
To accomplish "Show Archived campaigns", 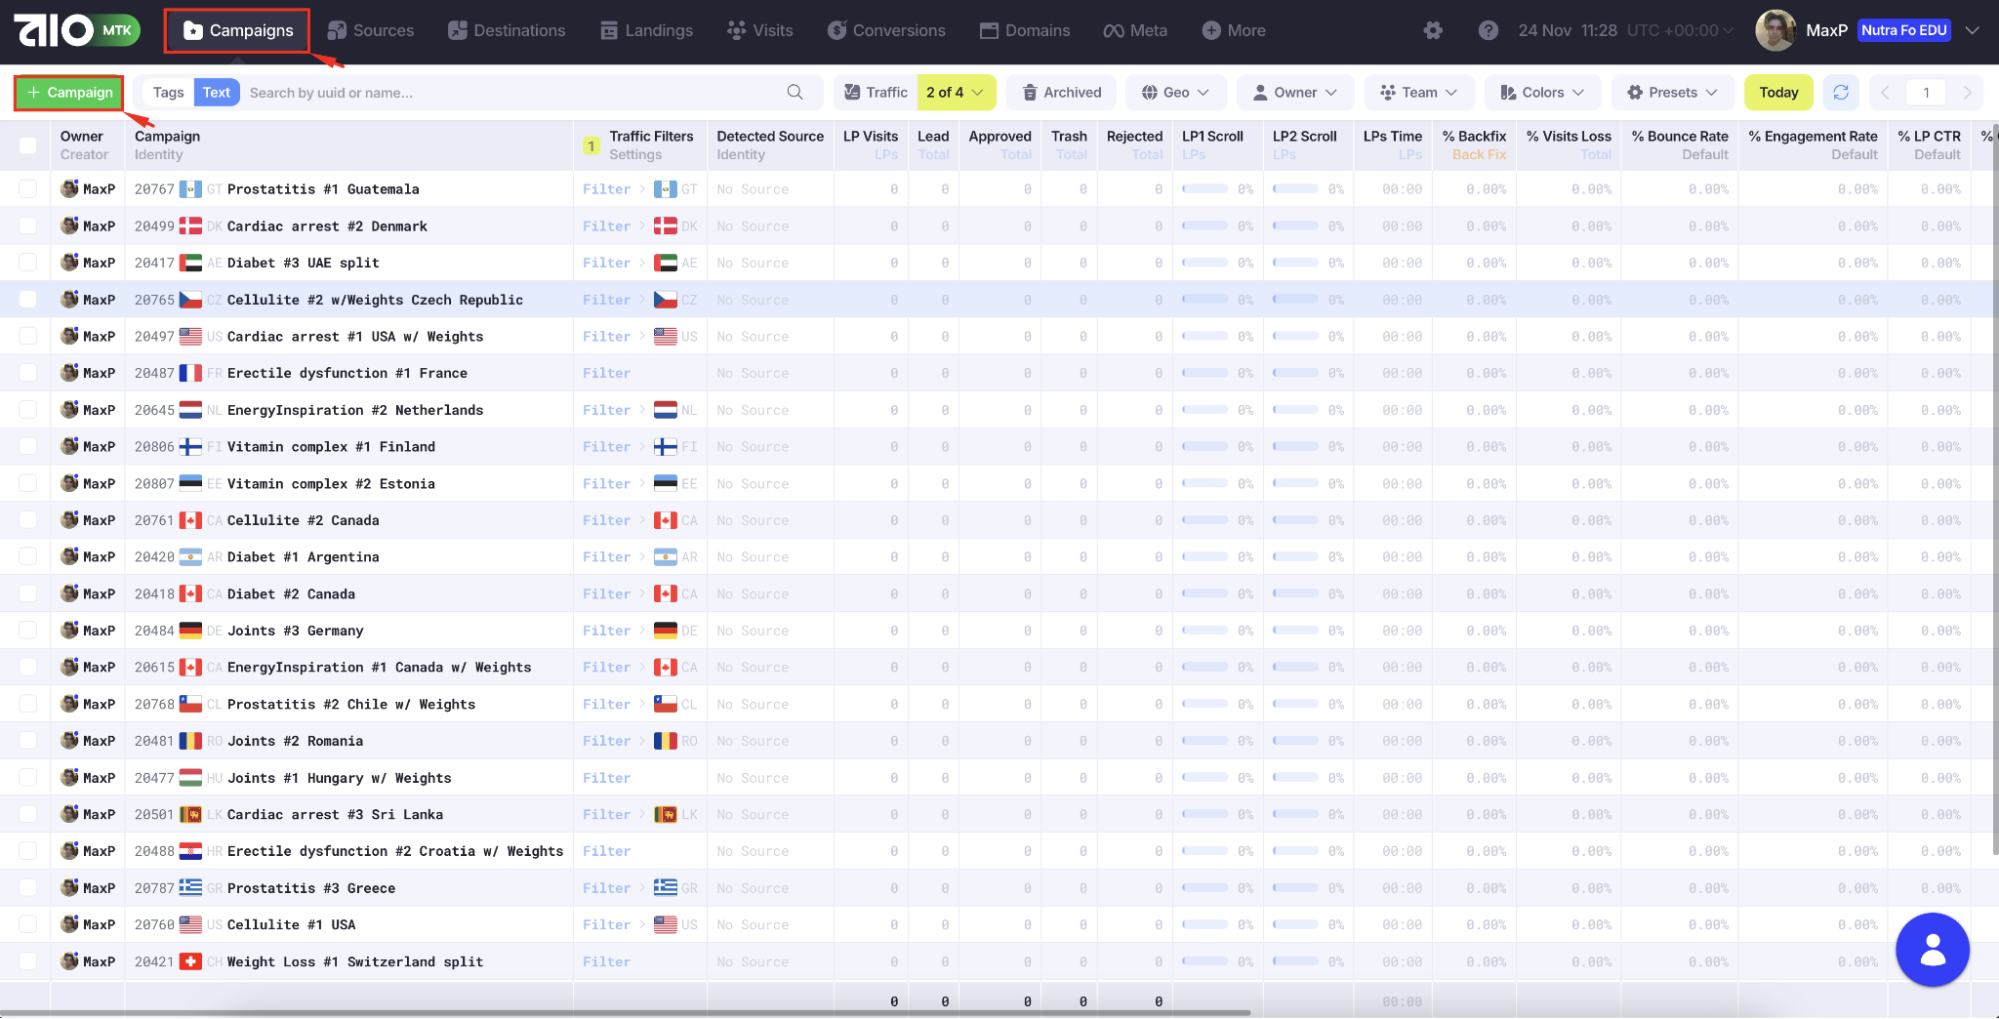I will (1061, 93).
